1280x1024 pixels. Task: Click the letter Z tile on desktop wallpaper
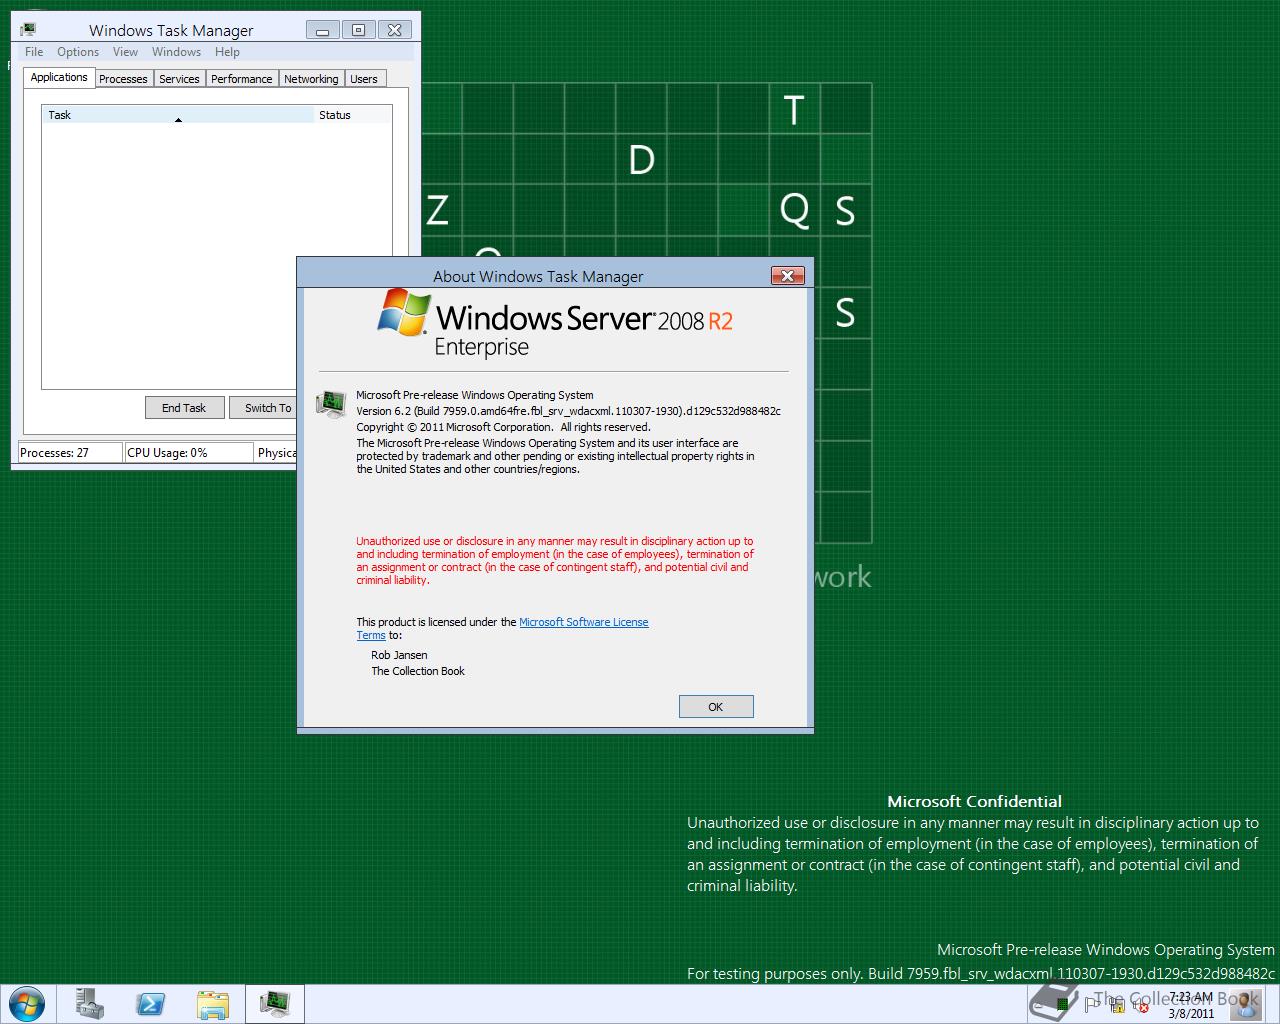coord(437,211)
